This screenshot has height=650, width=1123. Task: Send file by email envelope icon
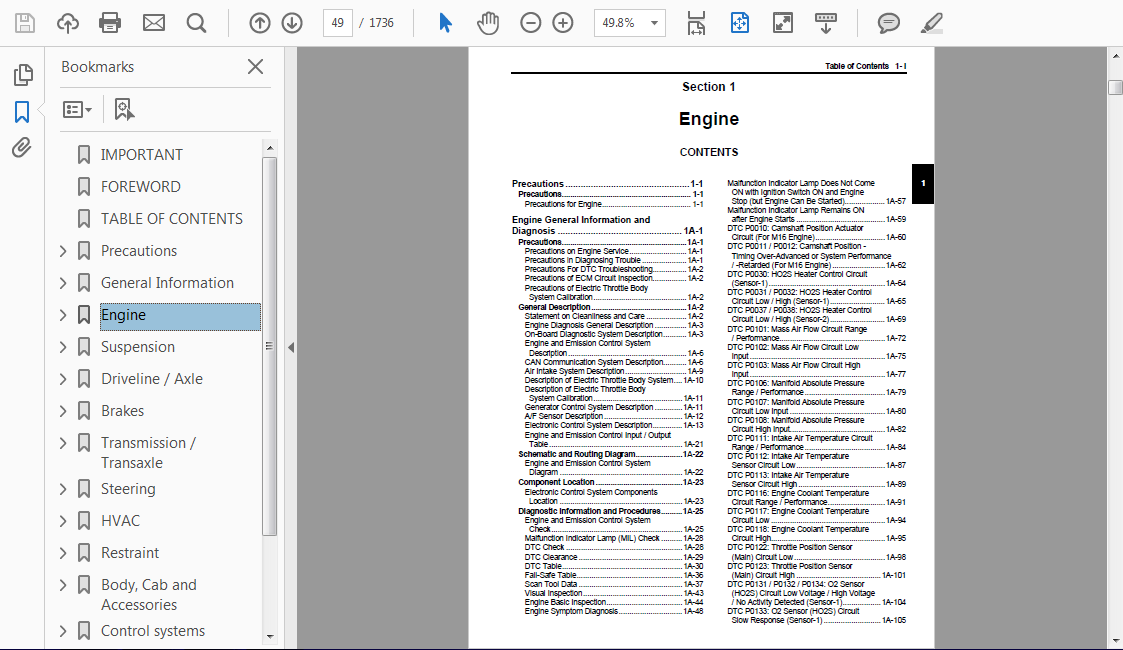pos(153,23)
